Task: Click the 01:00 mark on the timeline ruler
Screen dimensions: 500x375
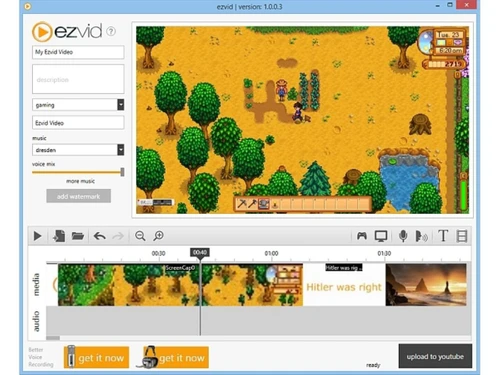Action: point(271,254)
